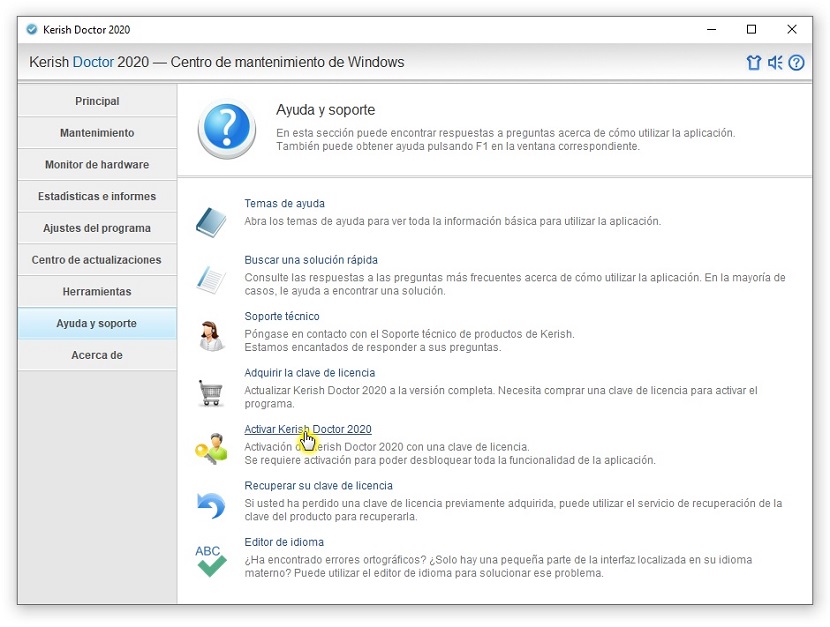830x627 pixels.
Task: Open Monitor de hardware section
Action: pyautogui.click(x=97, y=165)
